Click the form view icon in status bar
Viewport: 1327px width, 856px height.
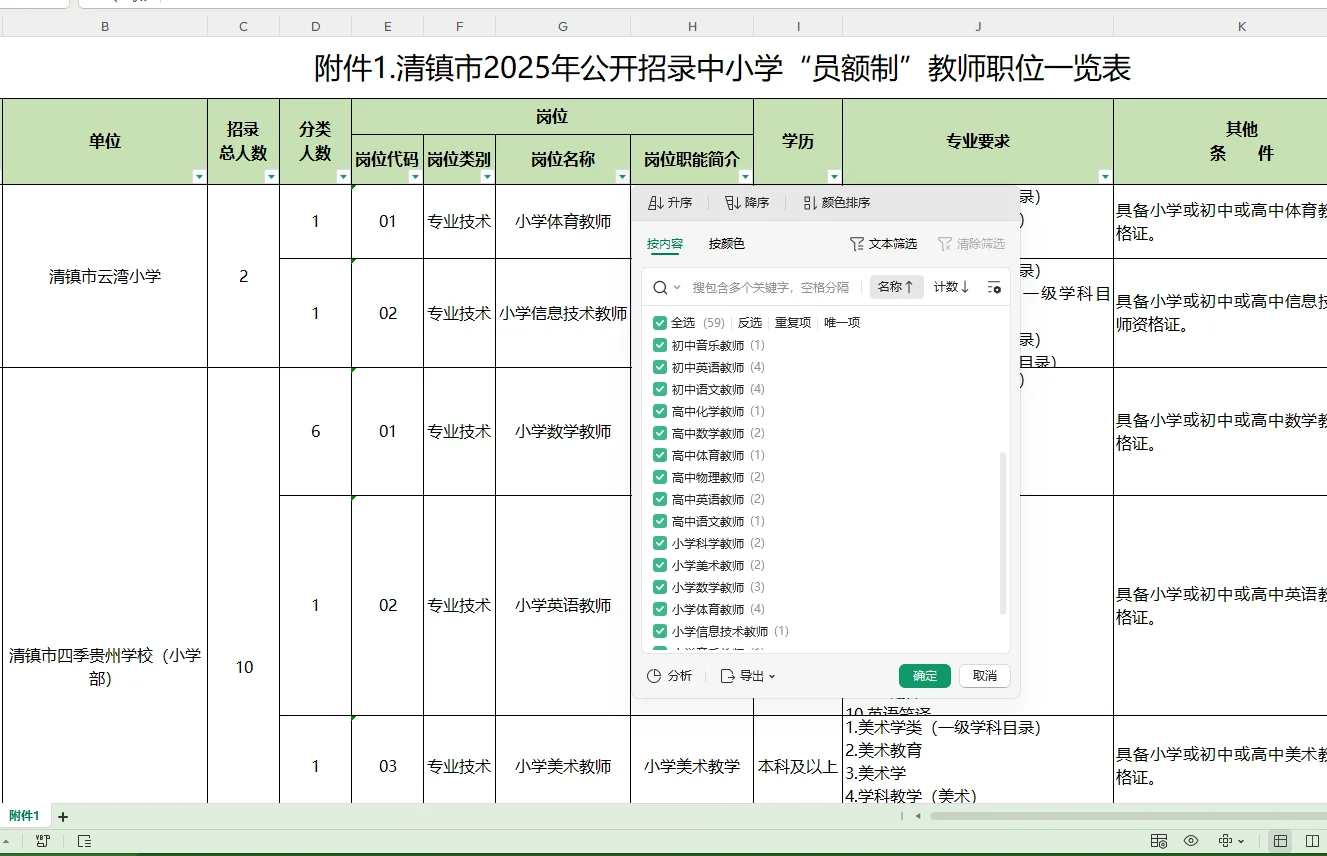click(x=1159, y=841)
